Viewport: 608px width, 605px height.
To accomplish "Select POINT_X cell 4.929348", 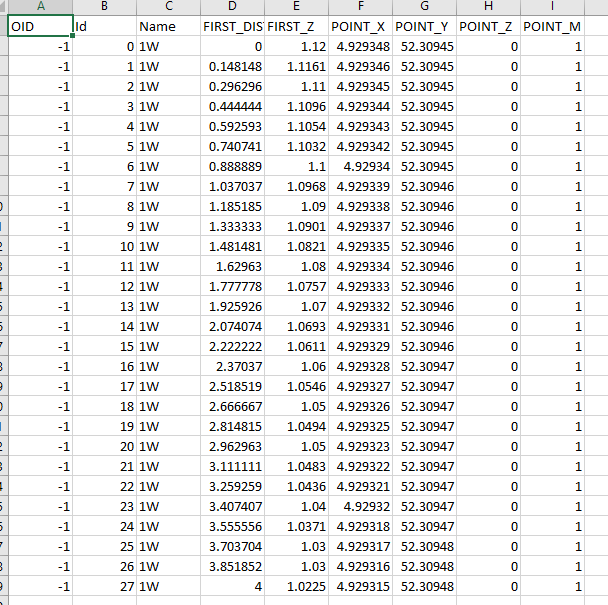I will pos(361,46).
